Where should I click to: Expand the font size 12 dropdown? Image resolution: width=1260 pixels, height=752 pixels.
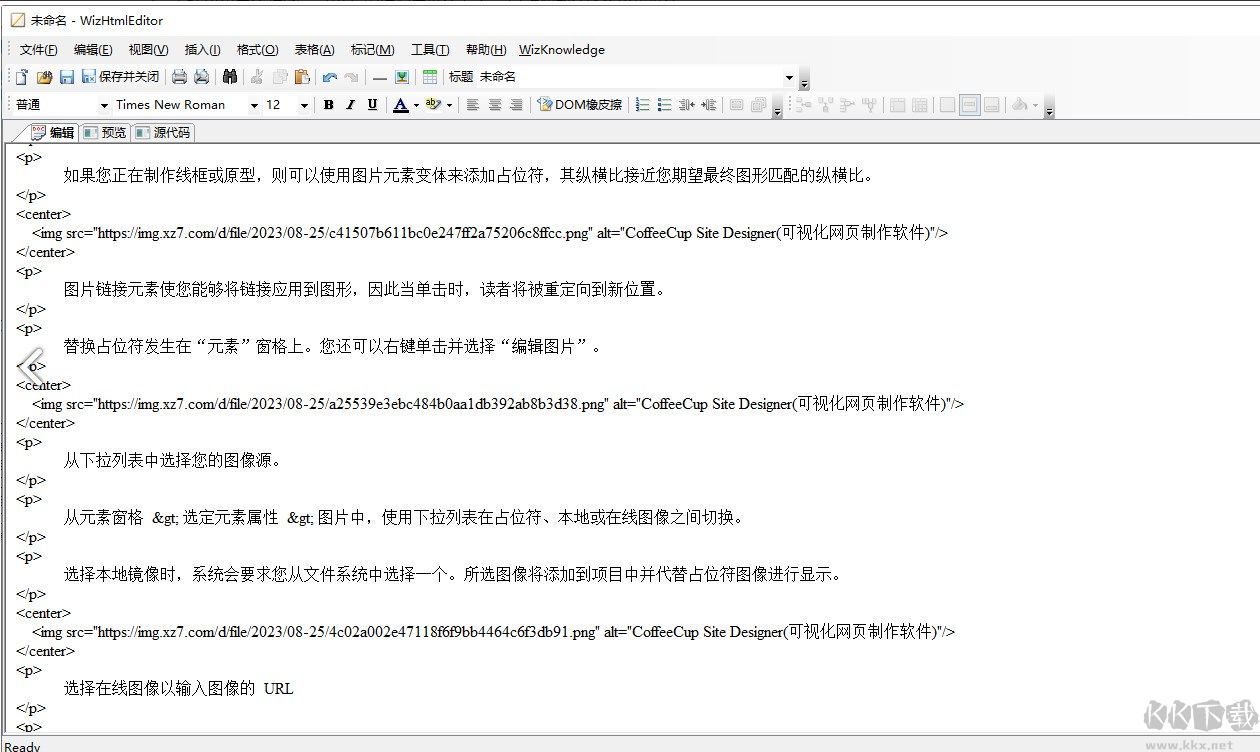click(x=304, y=105)
